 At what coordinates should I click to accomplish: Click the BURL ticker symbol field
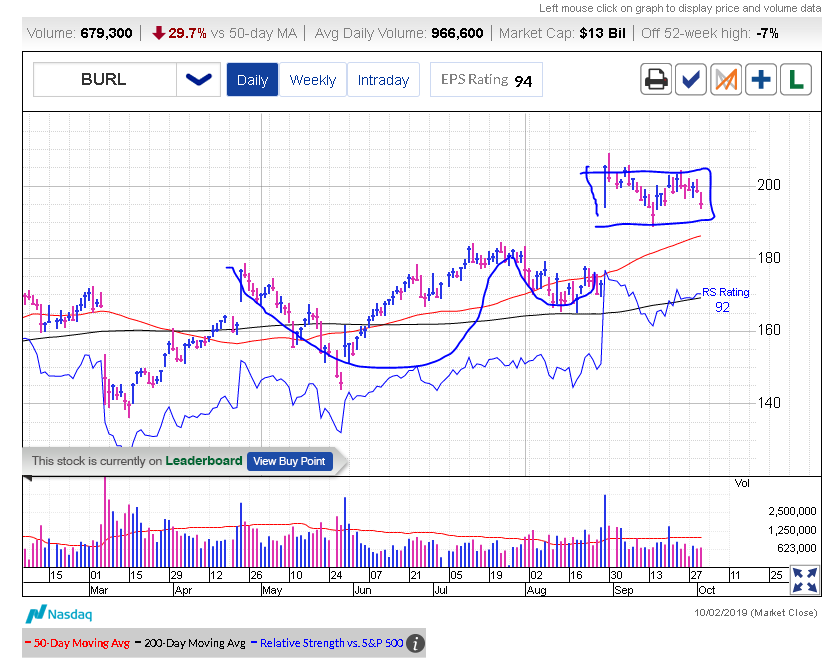point(105,79)
